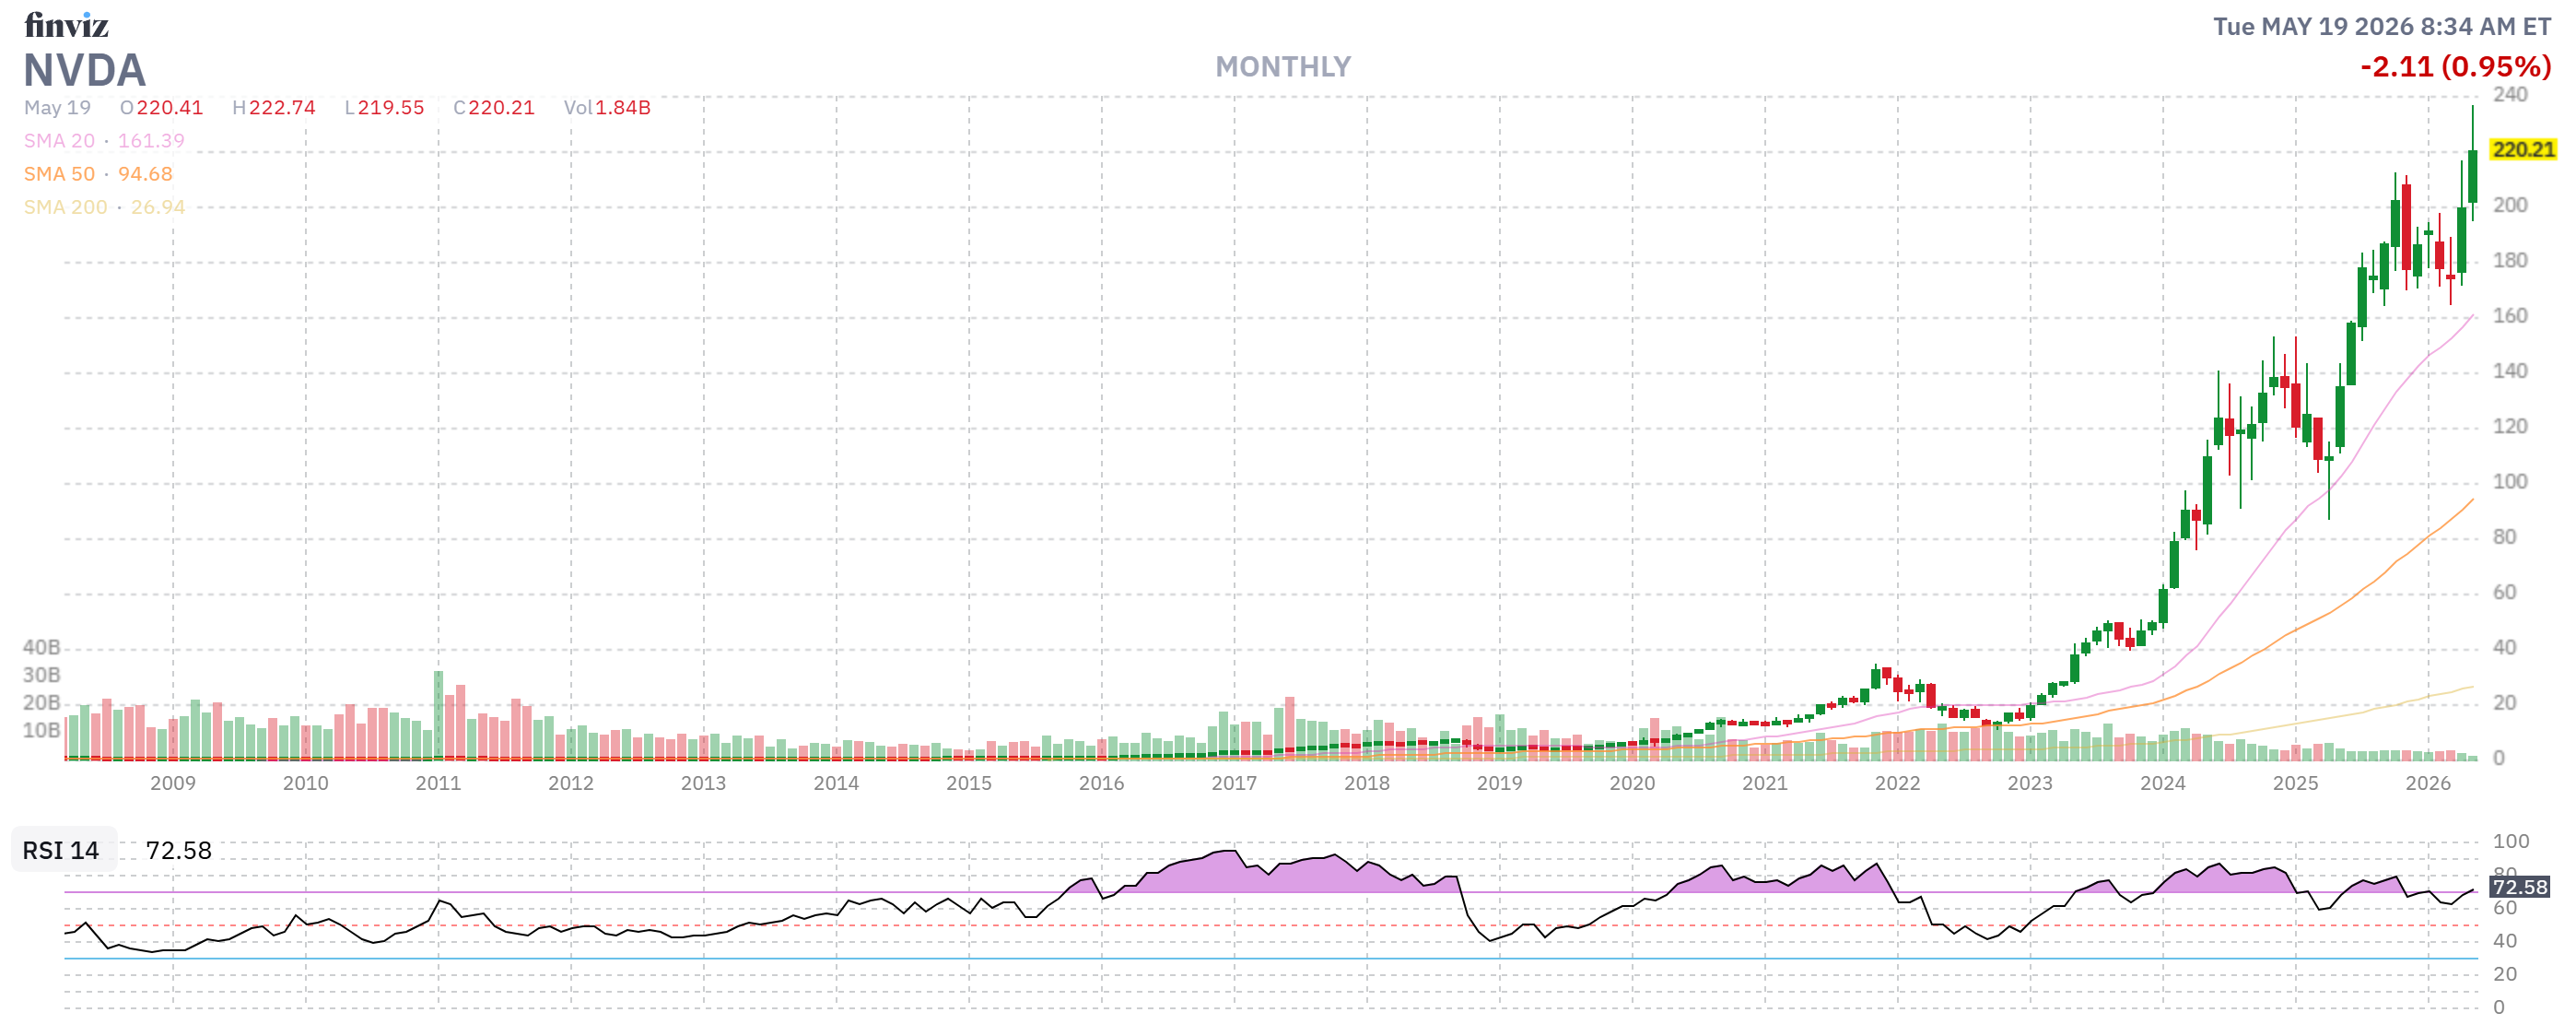
Task: Click the 100 price axis label
Action: pyautogui.click(x=2510, y=482)
